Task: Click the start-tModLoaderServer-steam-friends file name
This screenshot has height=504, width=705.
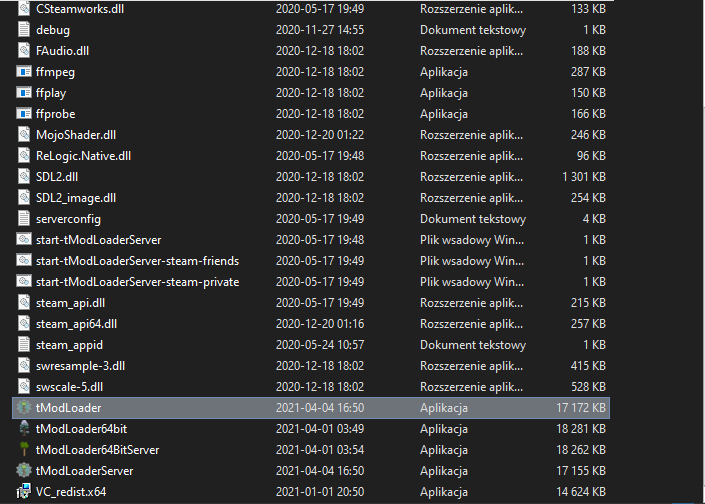Action: [137, 261]
